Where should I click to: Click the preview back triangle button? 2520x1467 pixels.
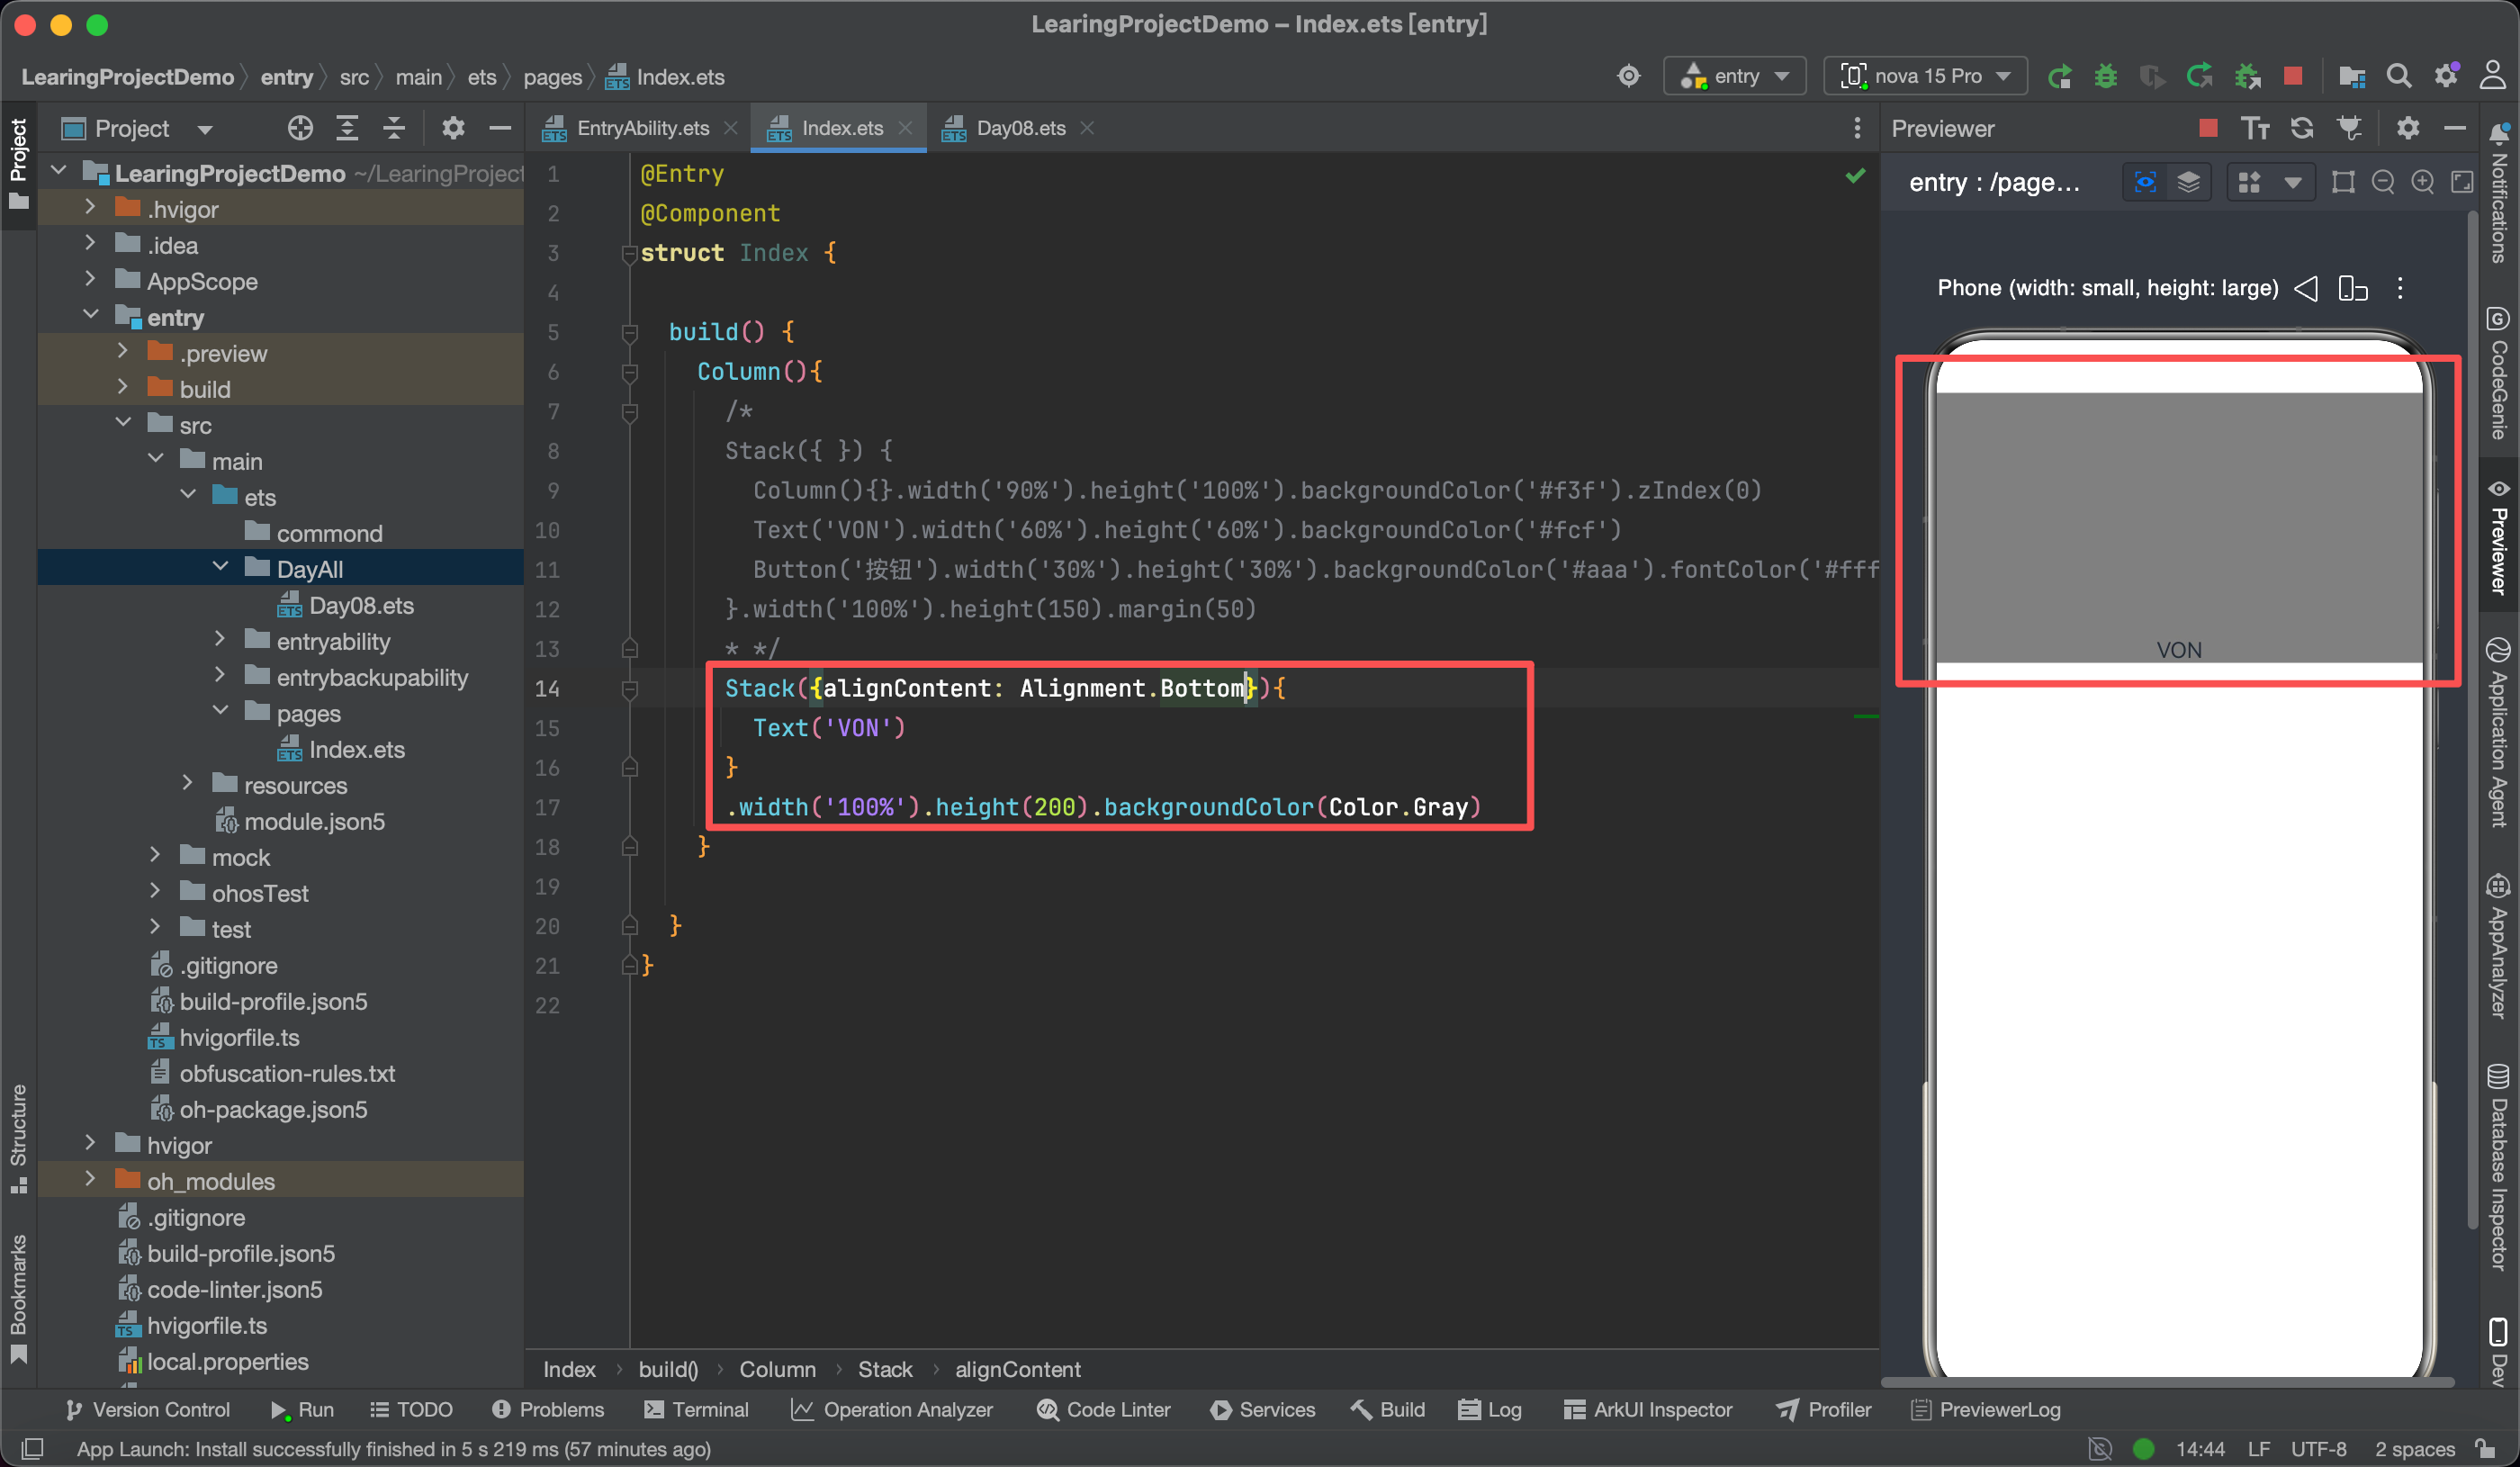[2306, 289]
